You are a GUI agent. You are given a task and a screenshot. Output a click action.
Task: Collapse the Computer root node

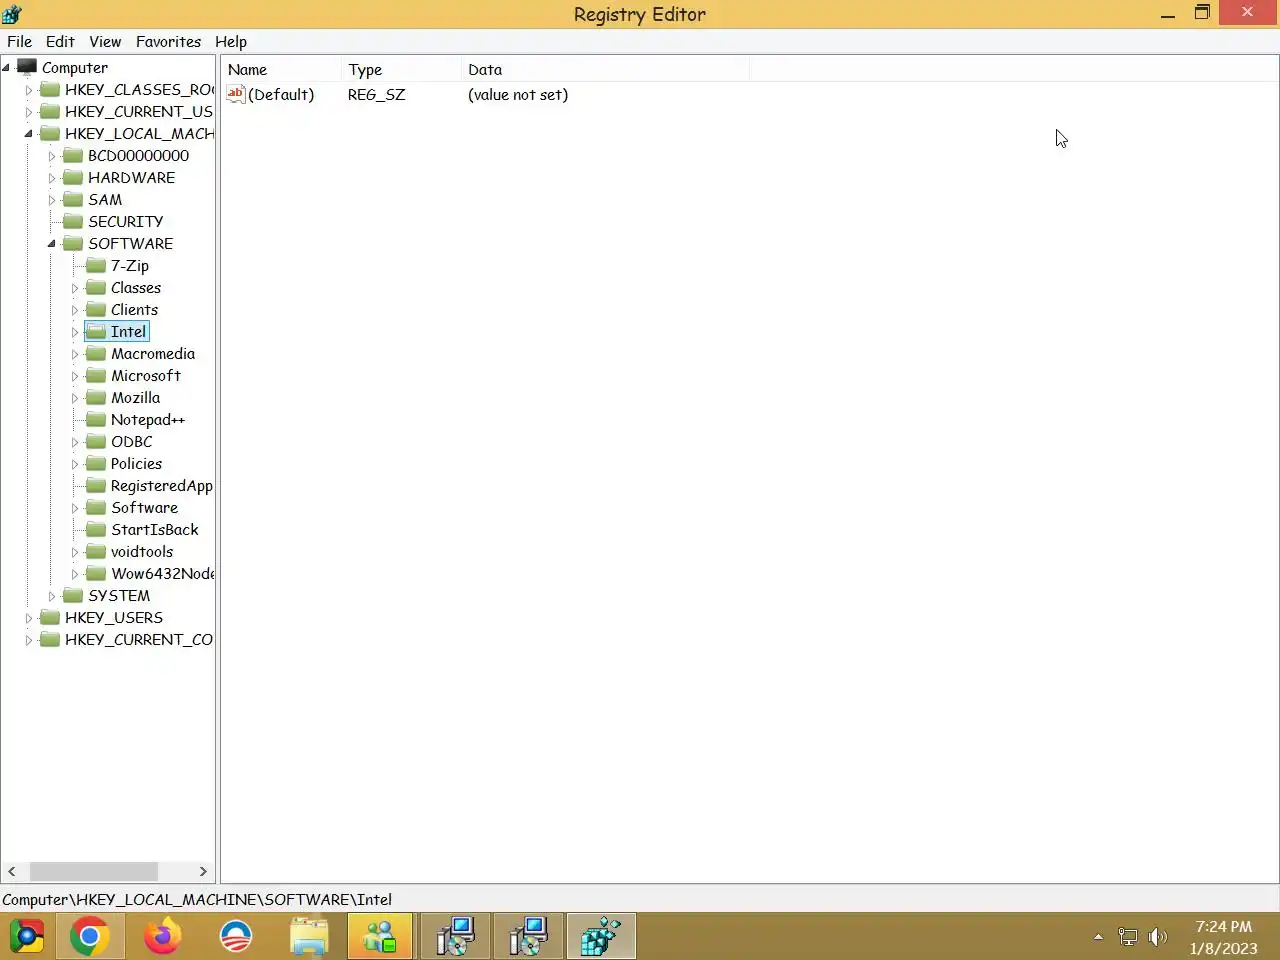[6, 67]
